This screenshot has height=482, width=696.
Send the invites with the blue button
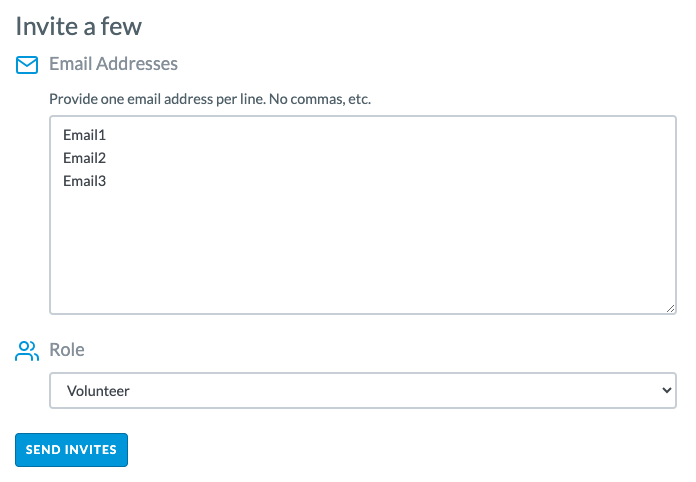(71, 450)
